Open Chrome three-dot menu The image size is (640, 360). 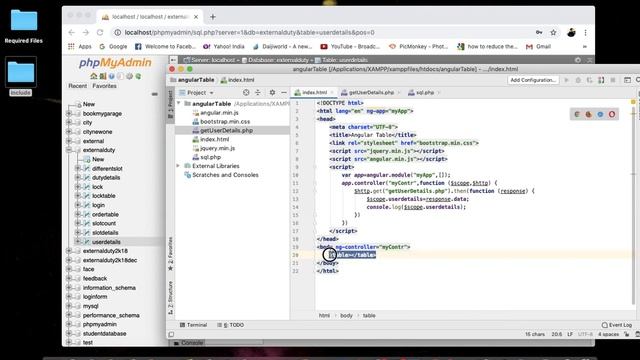point(585,32)
